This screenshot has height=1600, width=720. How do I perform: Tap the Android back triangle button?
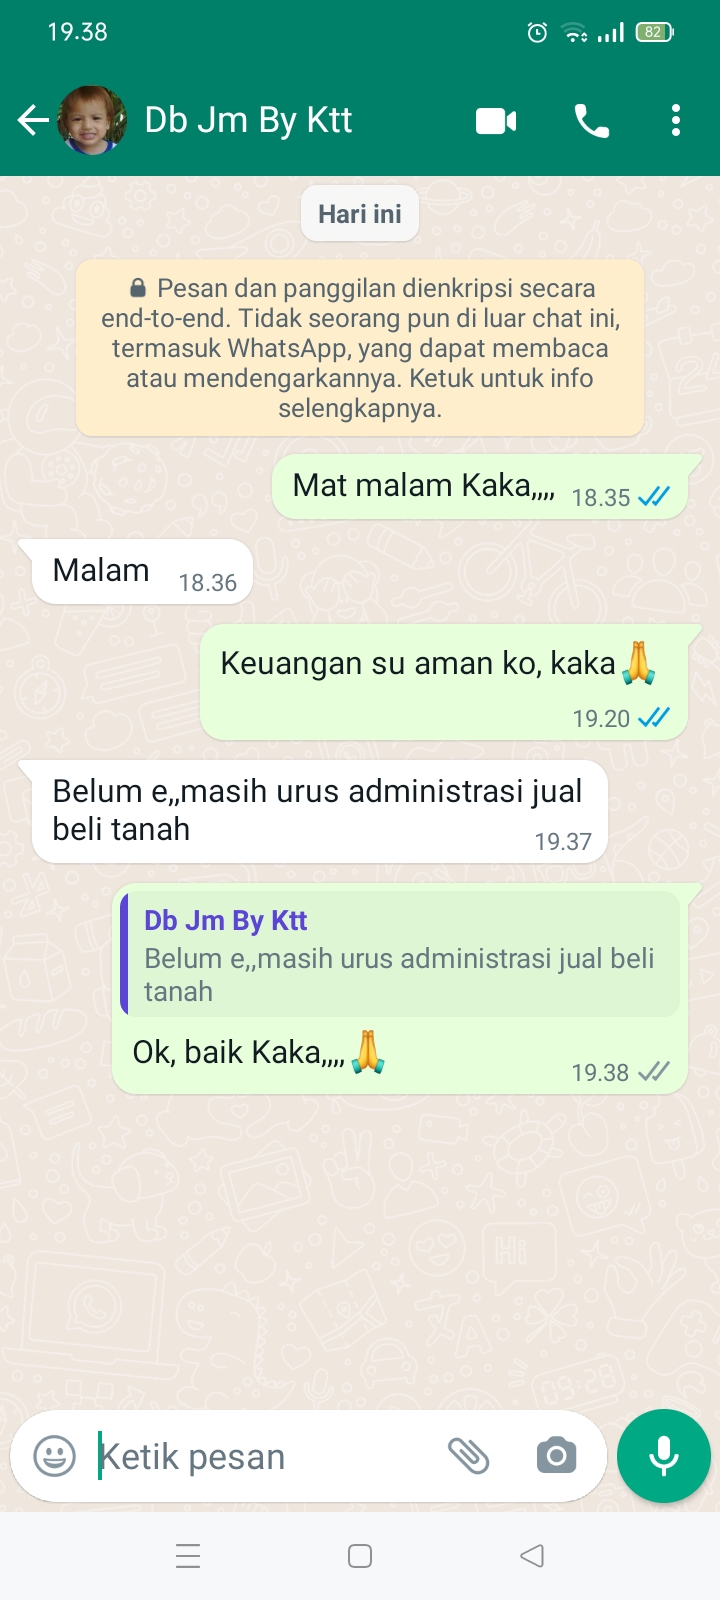point(532,1556)
